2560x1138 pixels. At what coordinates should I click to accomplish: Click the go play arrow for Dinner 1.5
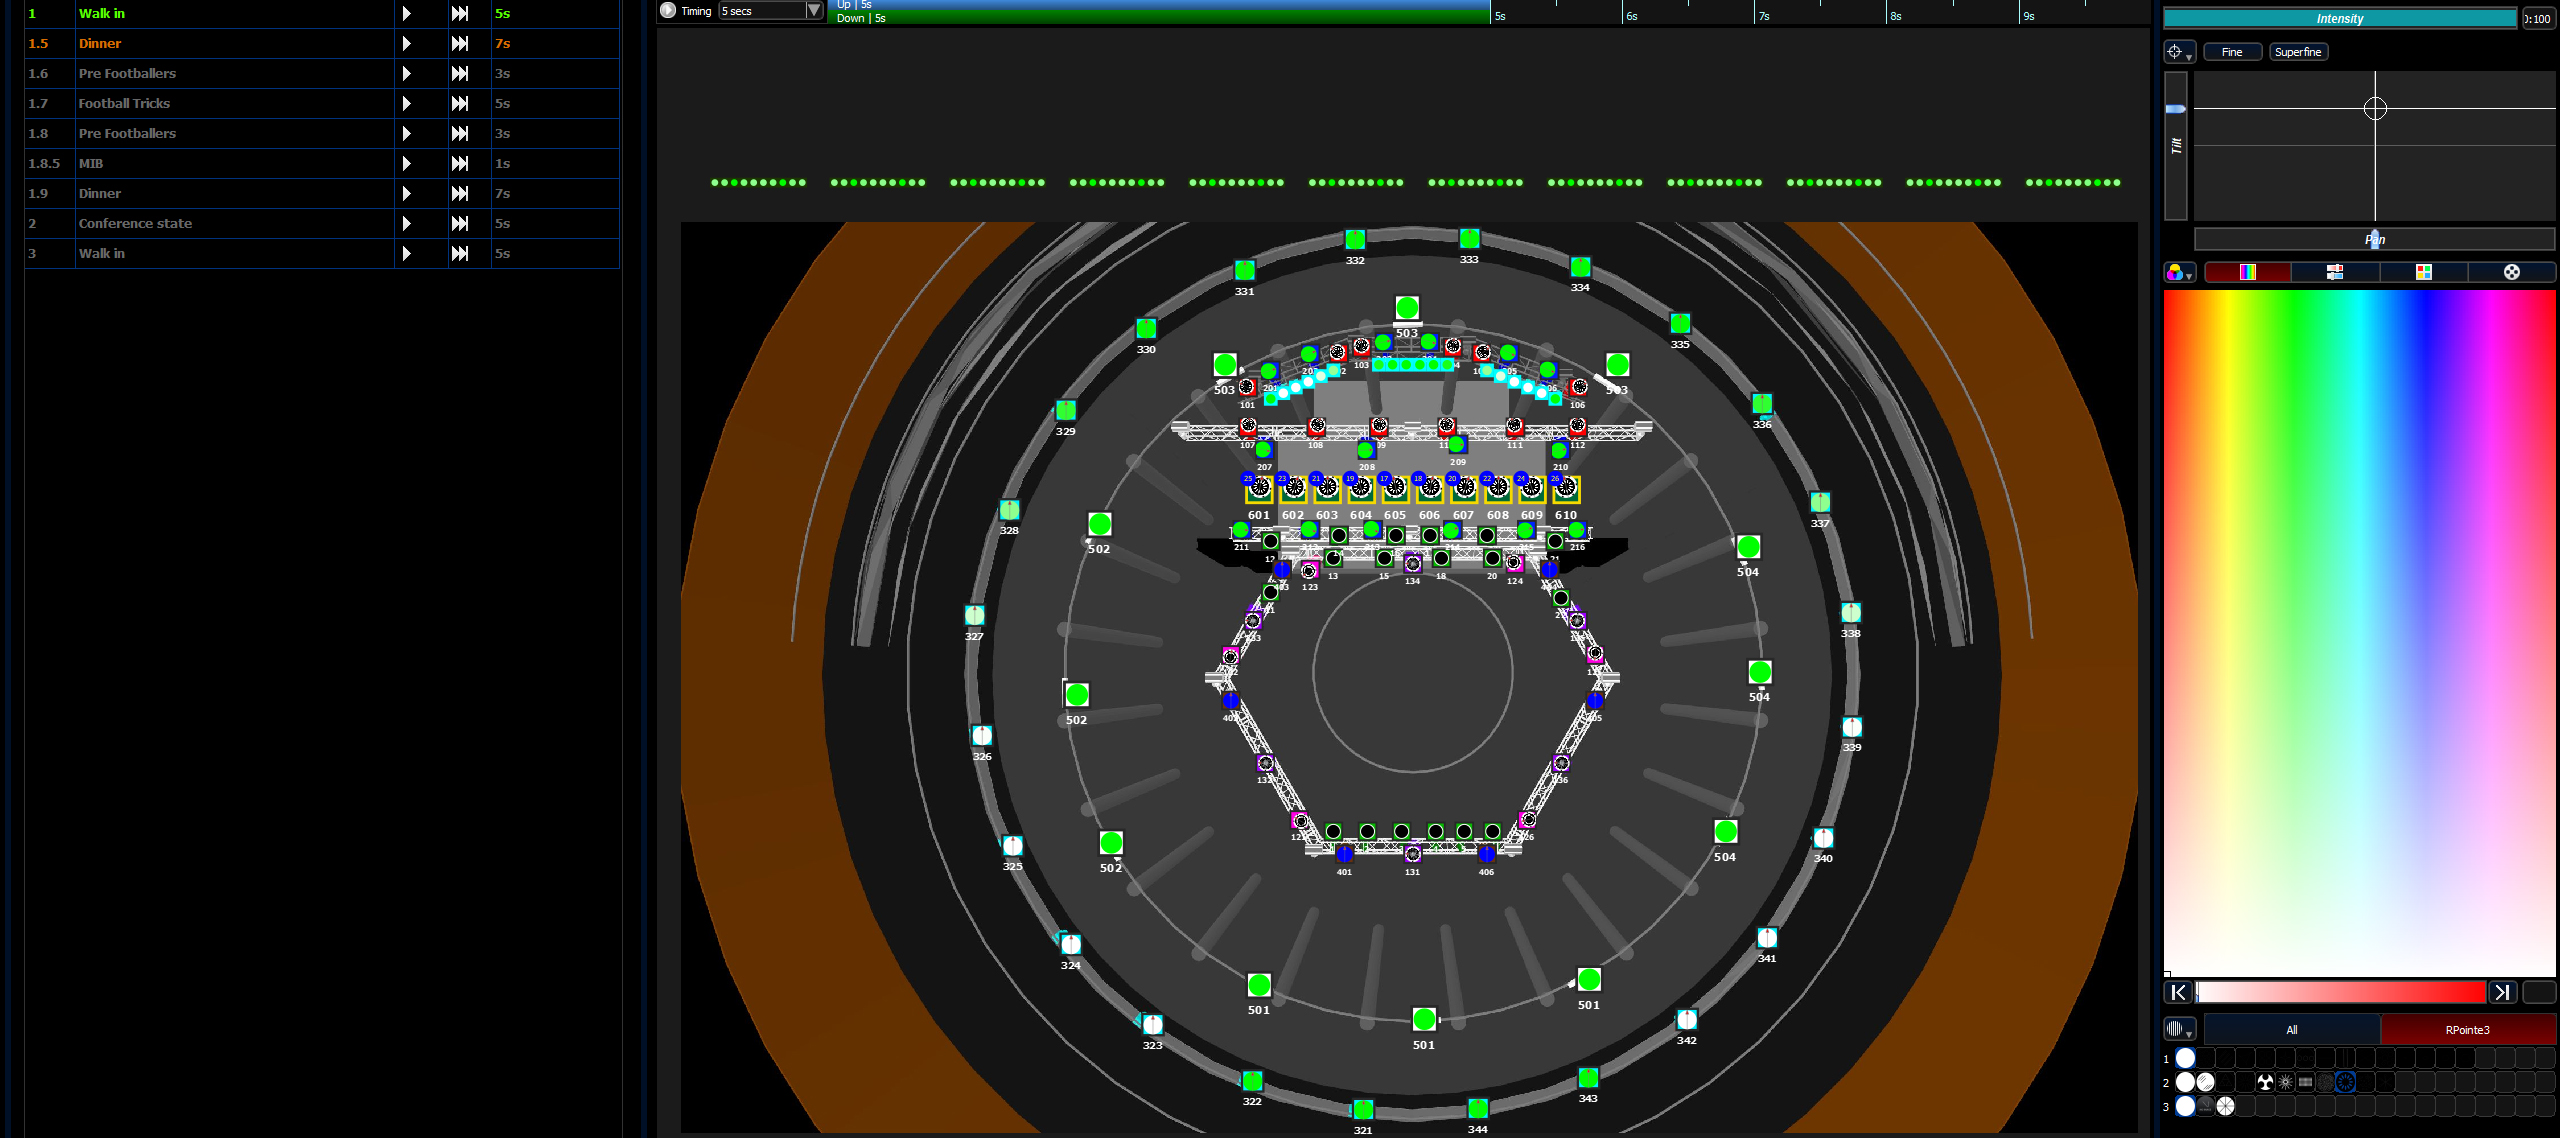tap(407, 43)
